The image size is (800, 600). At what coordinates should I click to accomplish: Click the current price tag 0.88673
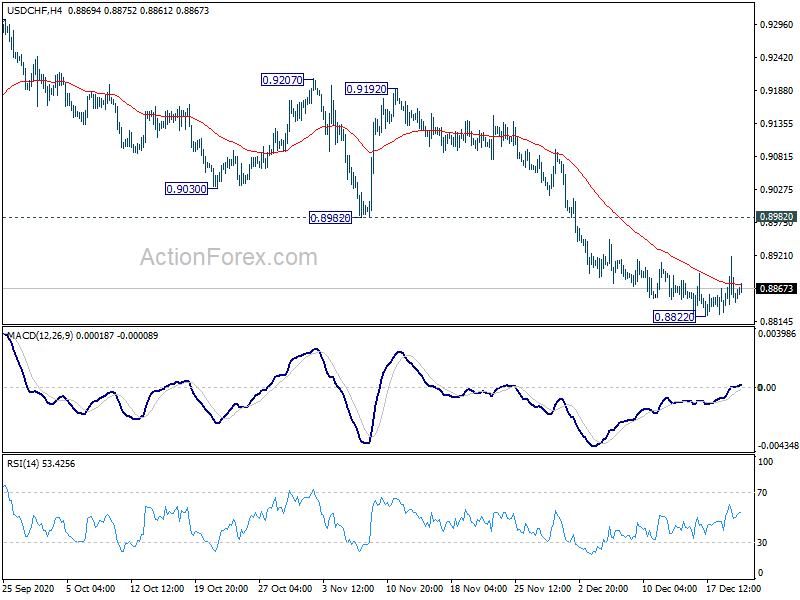776,289
